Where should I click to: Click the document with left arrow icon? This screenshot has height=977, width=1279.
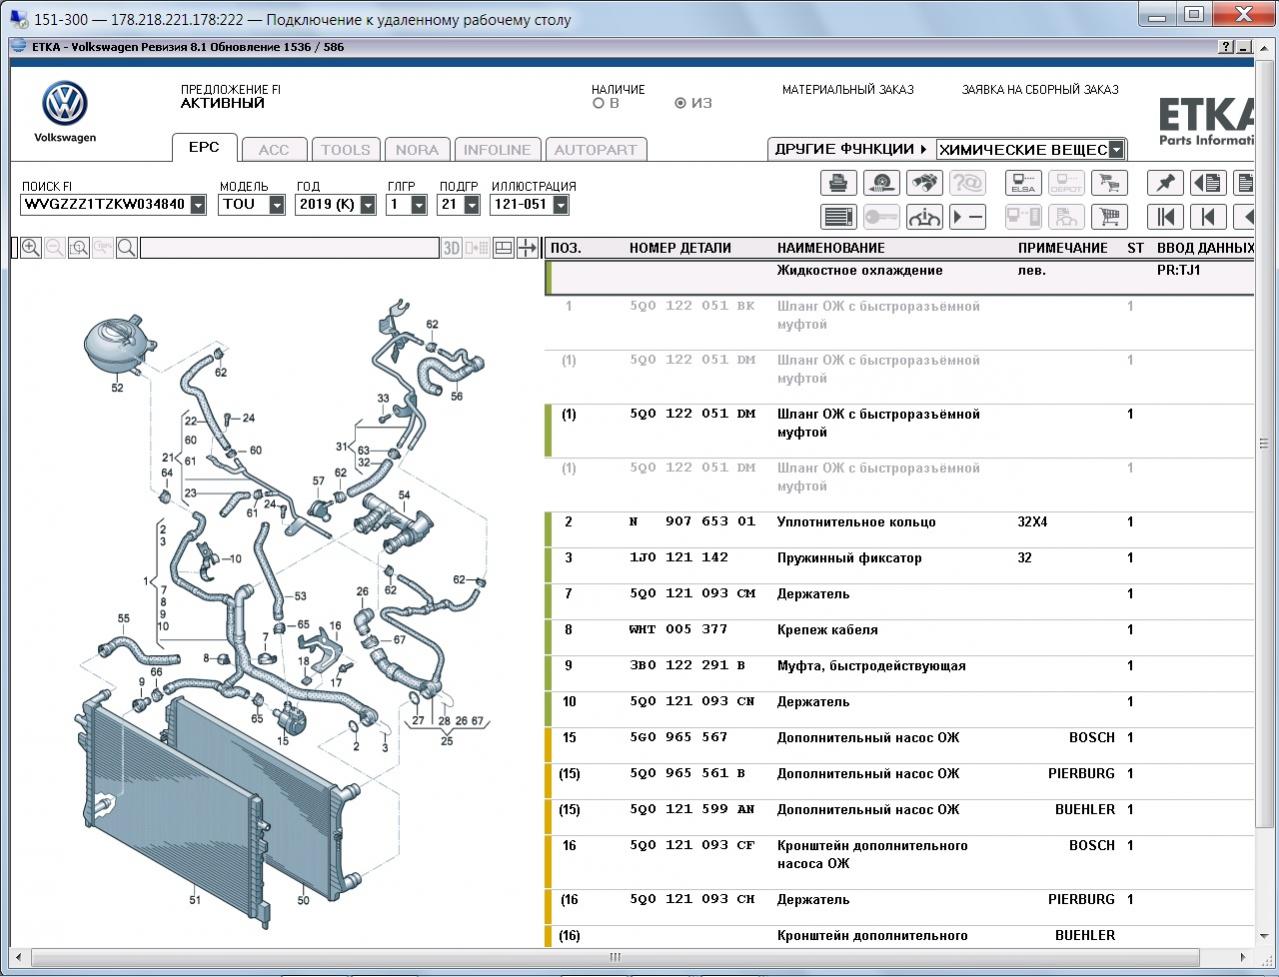pos(1208,183)
